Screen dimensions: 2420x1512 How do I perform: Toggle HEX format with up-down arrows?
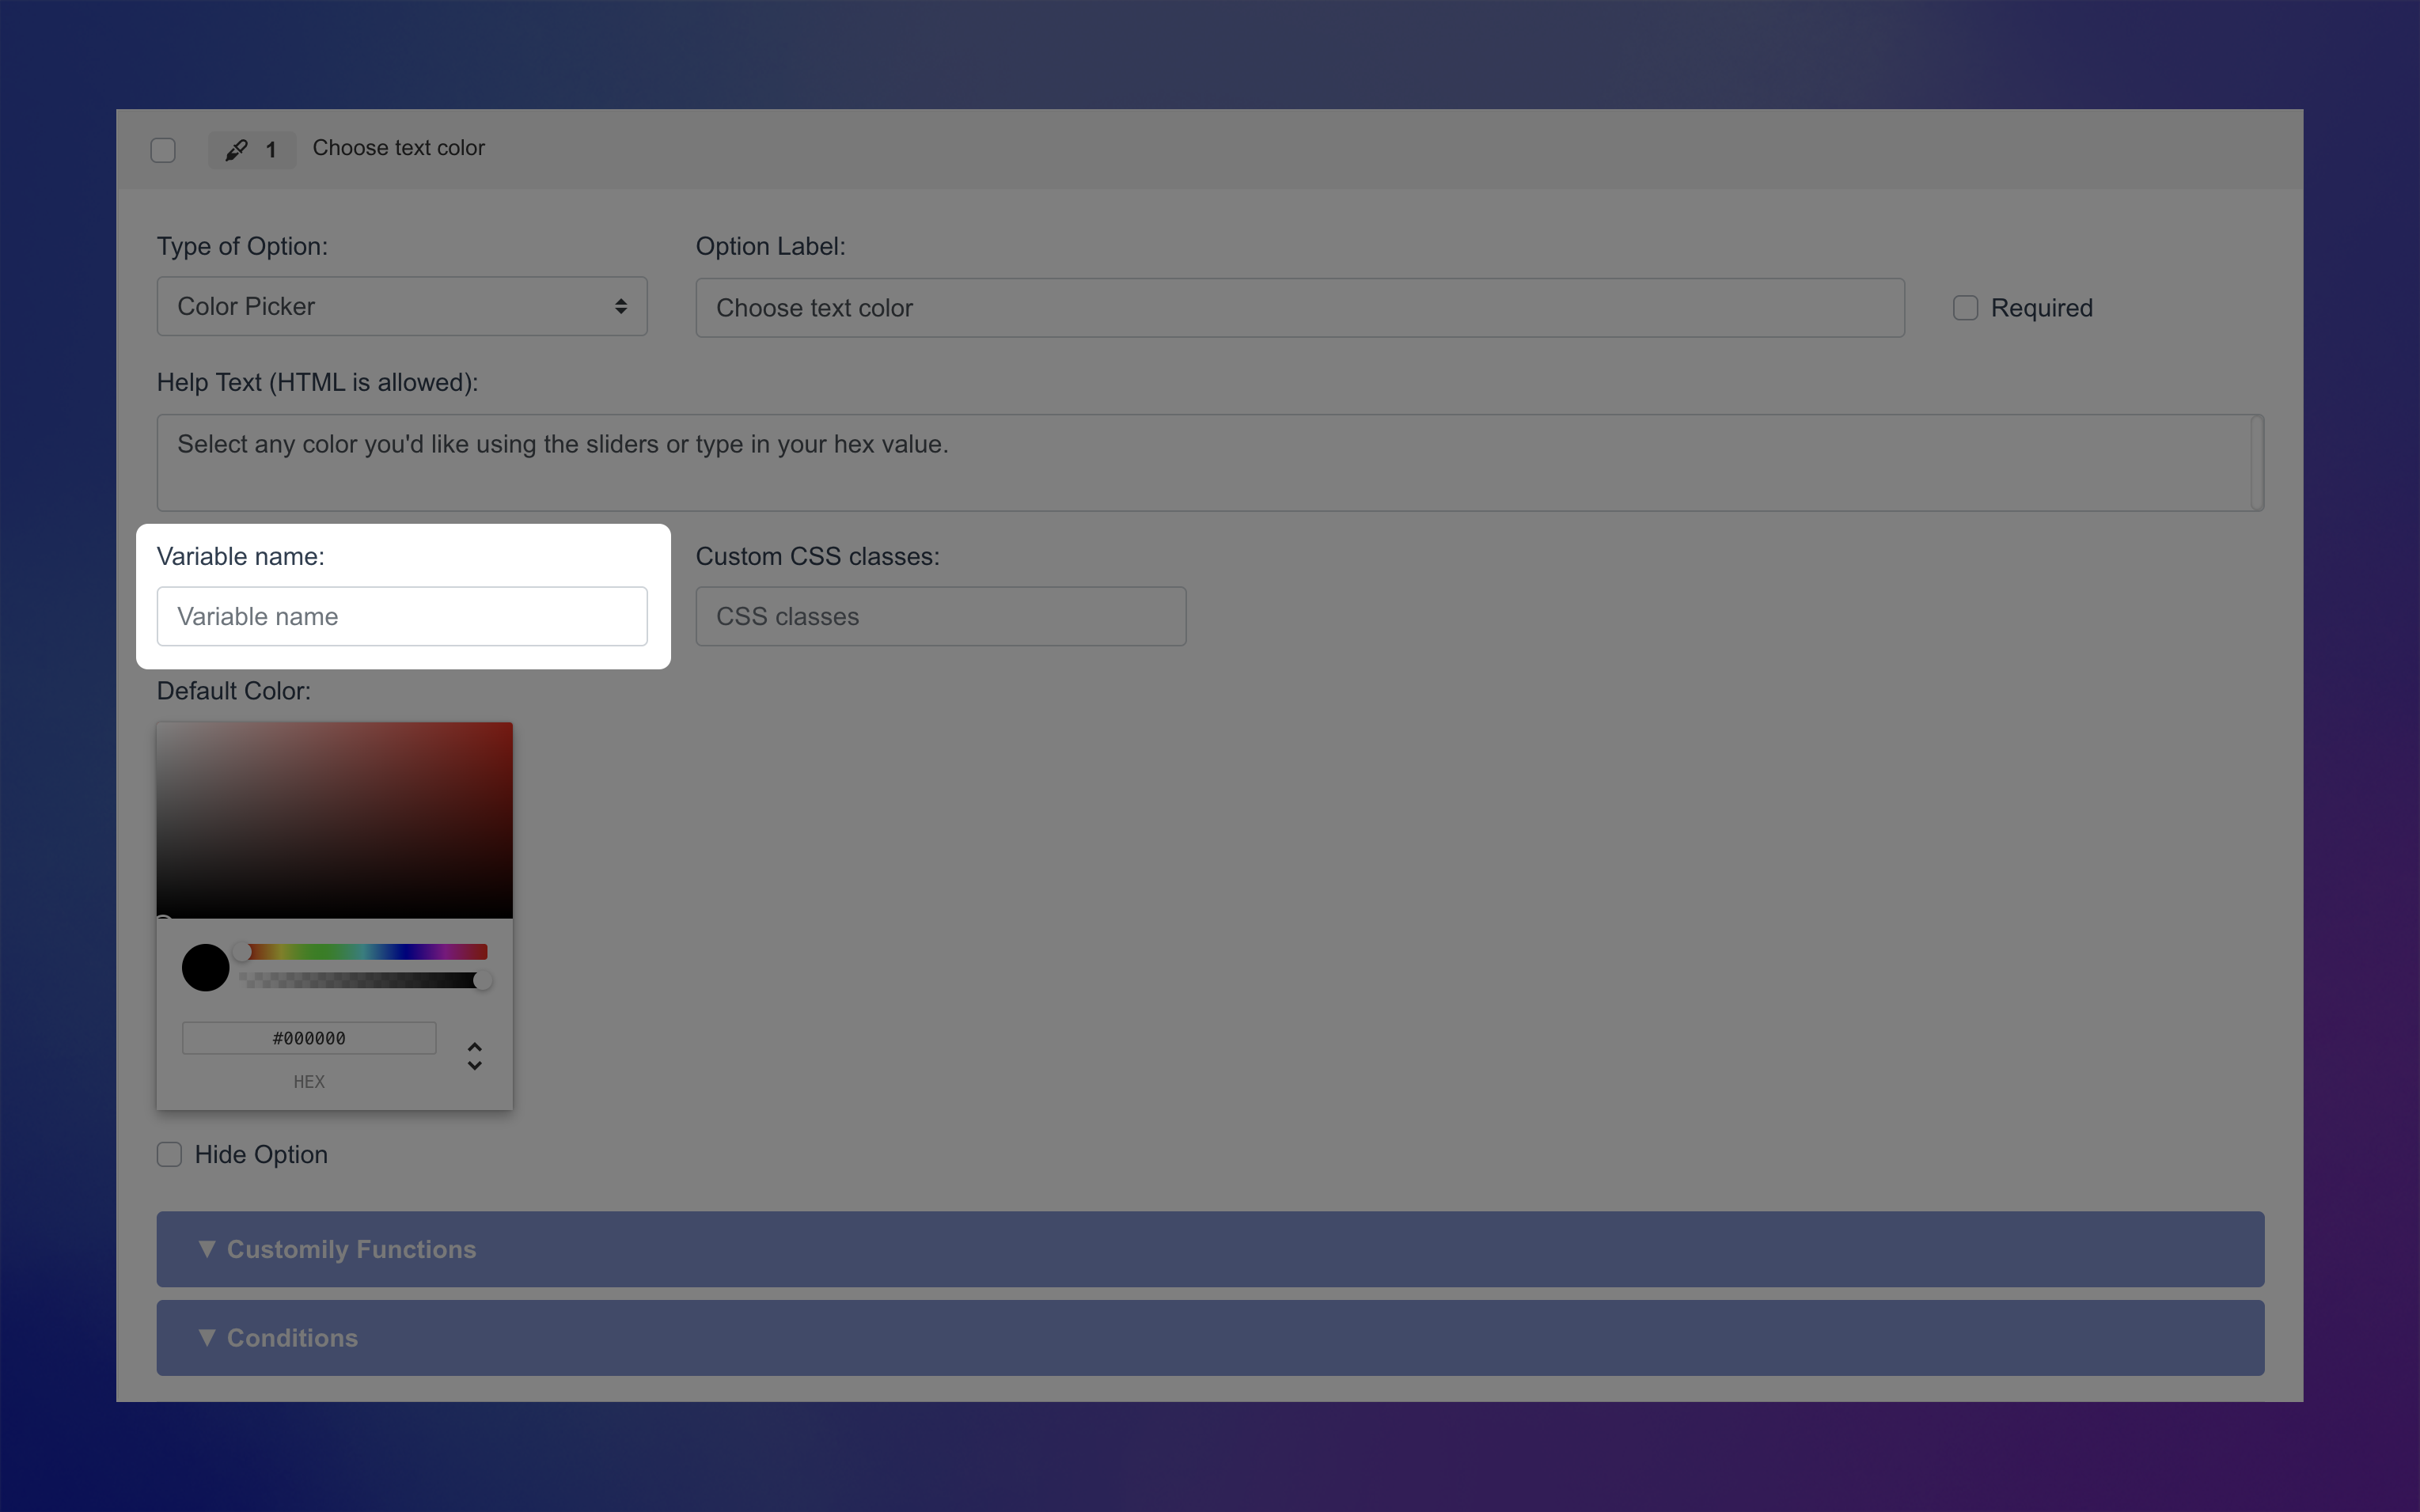click(475, 1056)
